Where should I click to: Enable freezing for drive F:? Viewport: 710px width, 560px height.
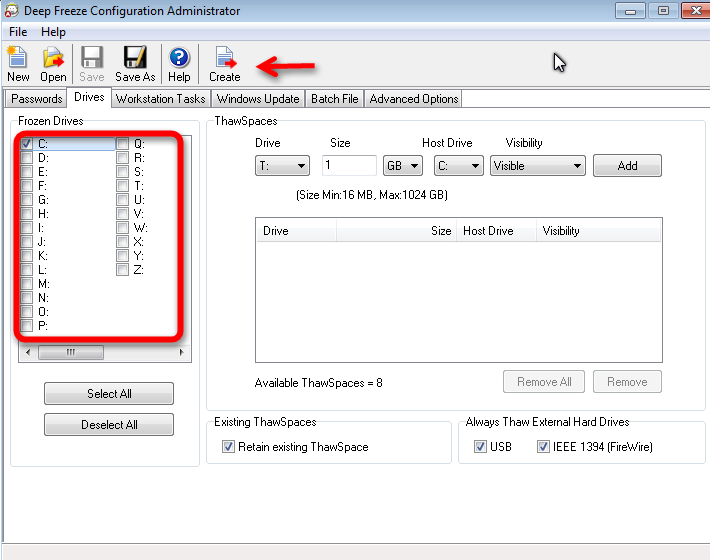coord(27,186)
